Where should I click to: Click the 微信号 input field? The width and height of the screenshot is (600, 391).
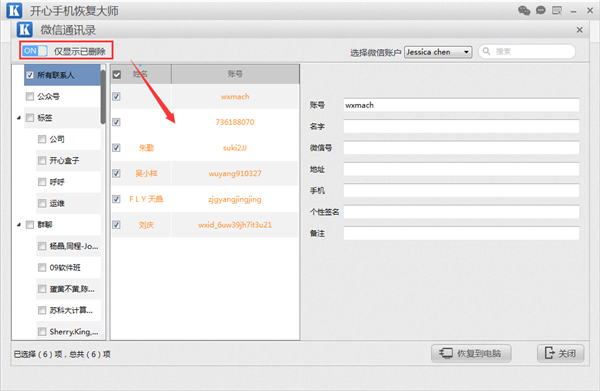(x=461, y=148)
